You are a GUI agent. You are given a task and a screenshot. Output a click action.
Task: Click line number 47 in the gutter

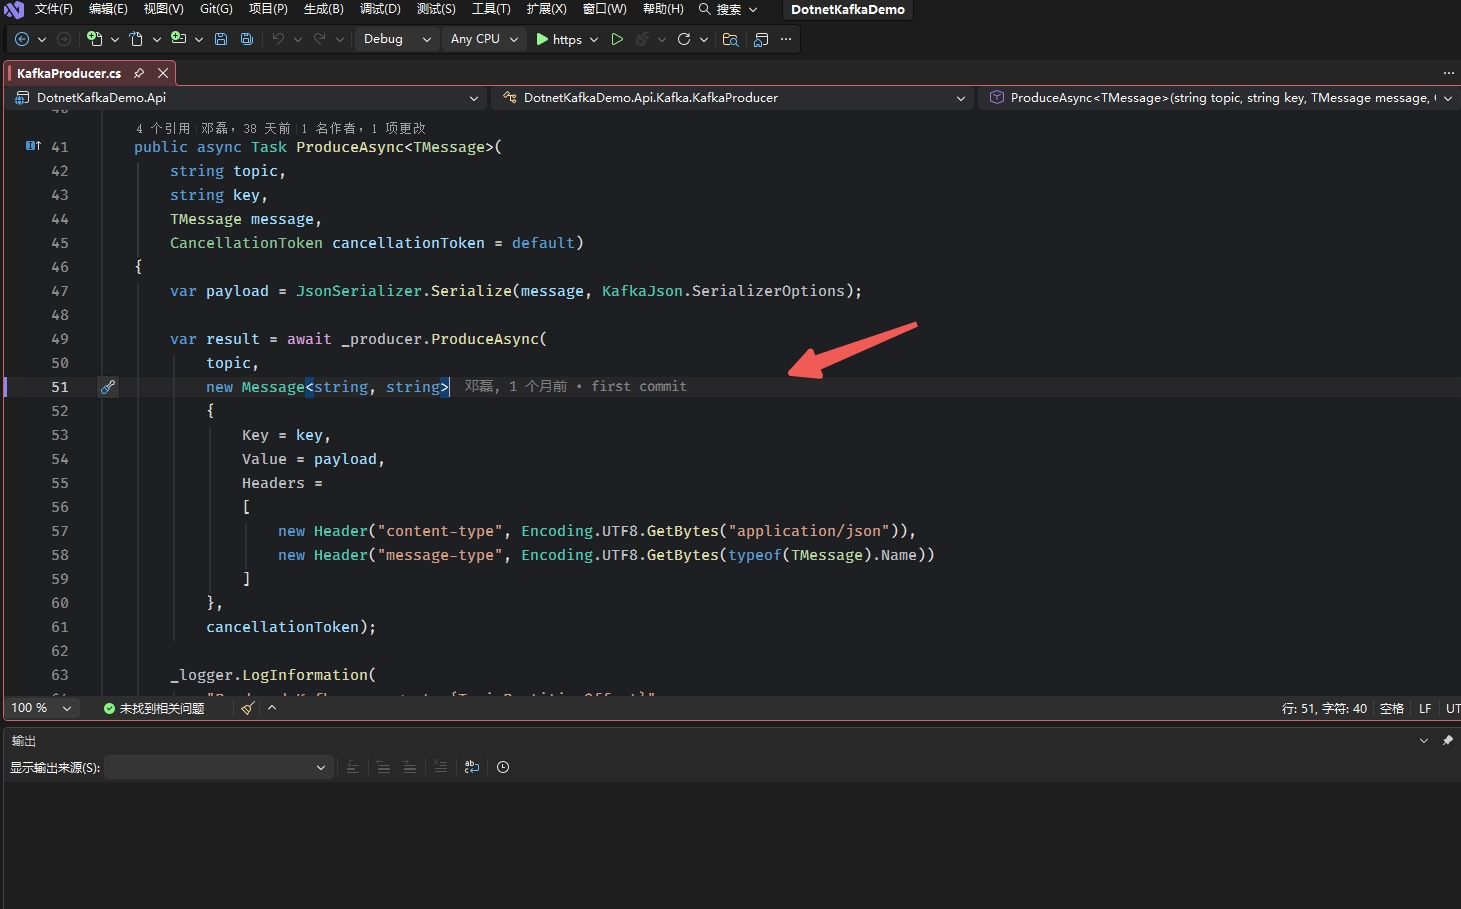tap(60, 291)
